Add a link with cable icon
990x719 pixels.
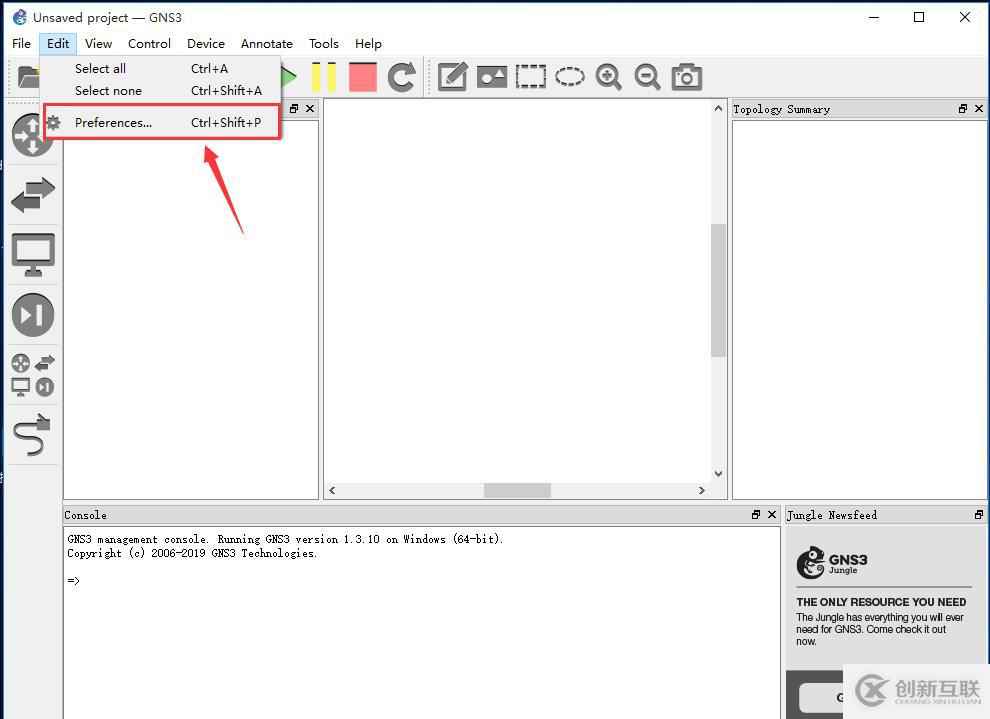[x=31, y=434]
